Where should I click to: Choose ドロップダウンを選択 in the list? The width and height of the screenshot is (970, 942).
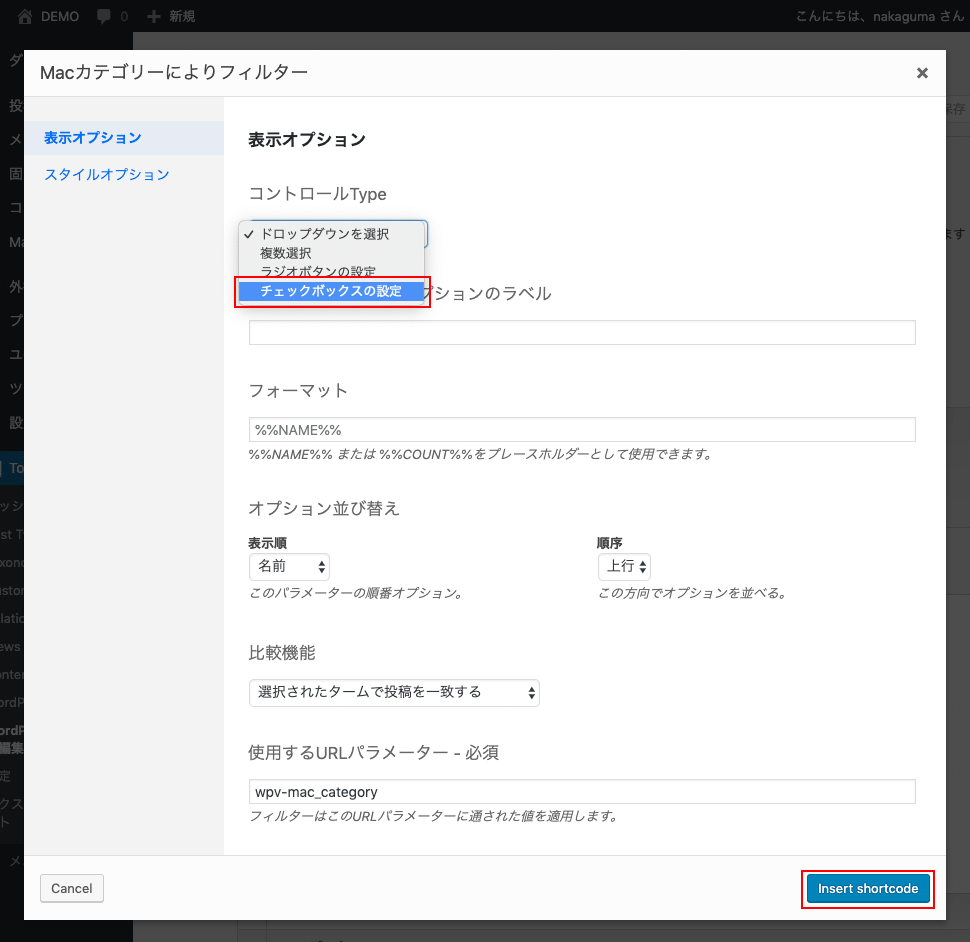point(331,234)
